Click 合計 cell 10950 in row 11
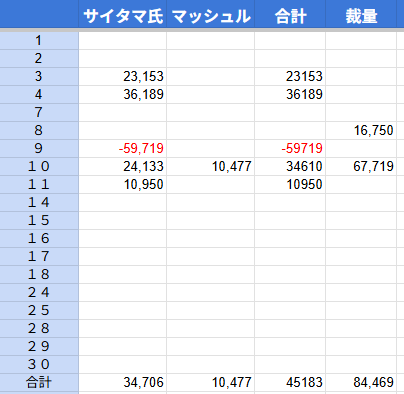This screenshot has height=394, width=404. [x=290, y=185]
